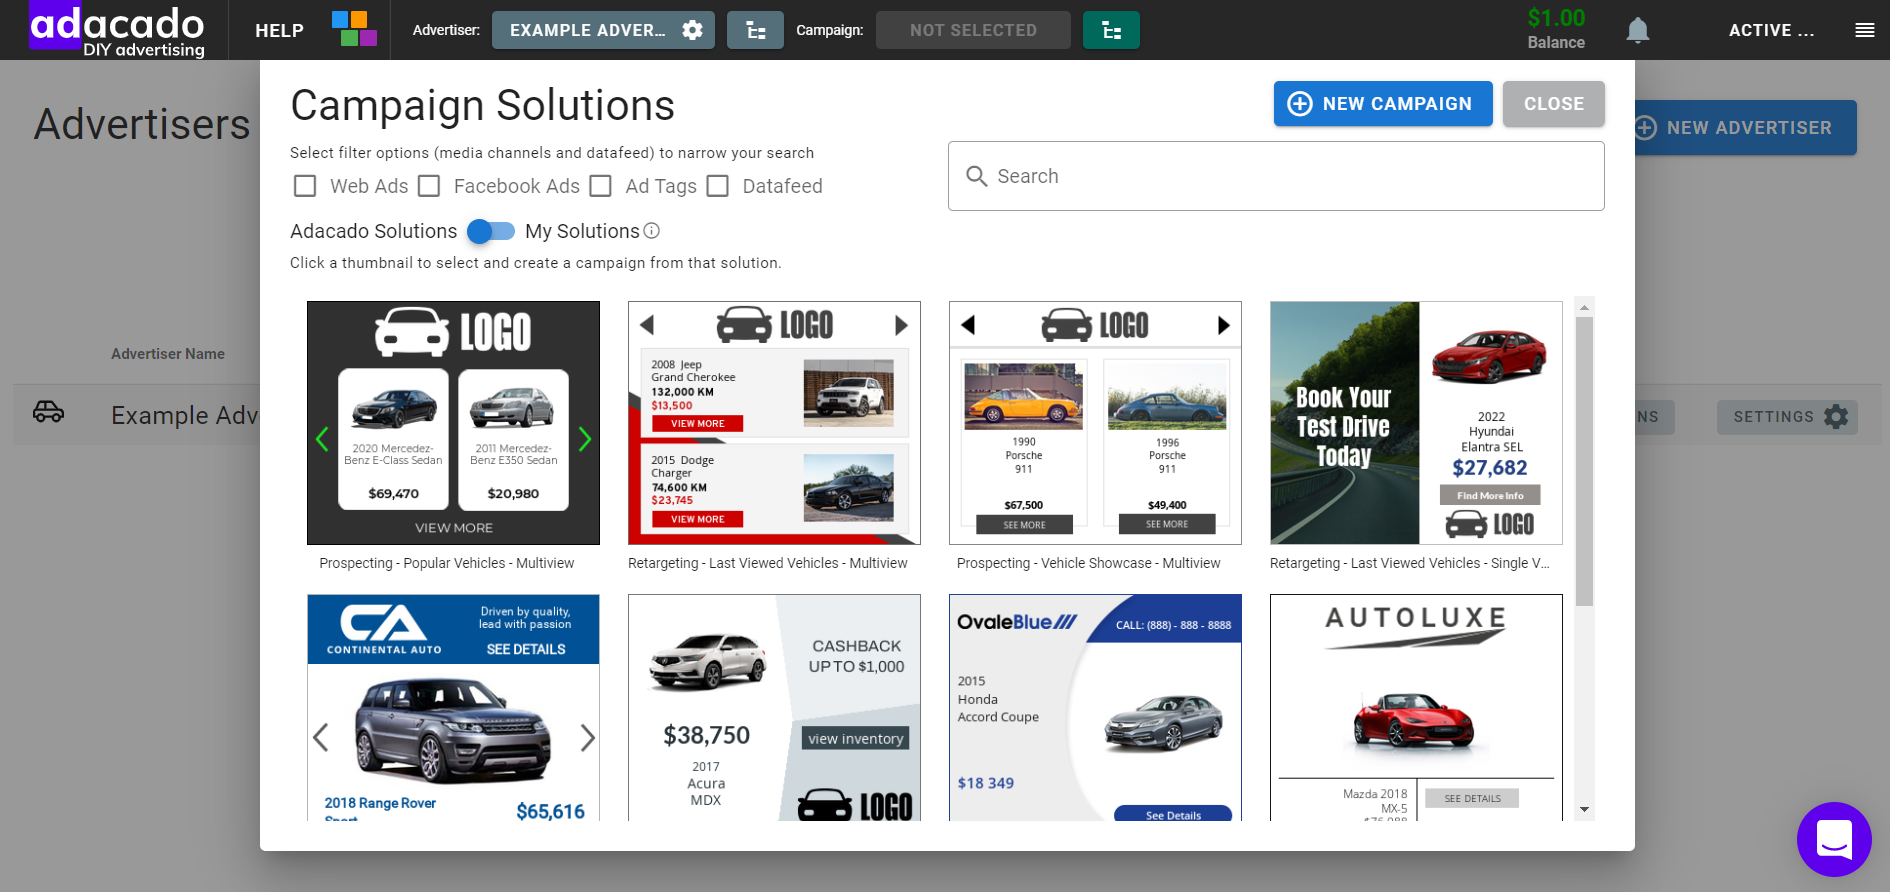Click the green campaign hierarchy tree icon
The image size is (1890, 892).
(1111, 31)
